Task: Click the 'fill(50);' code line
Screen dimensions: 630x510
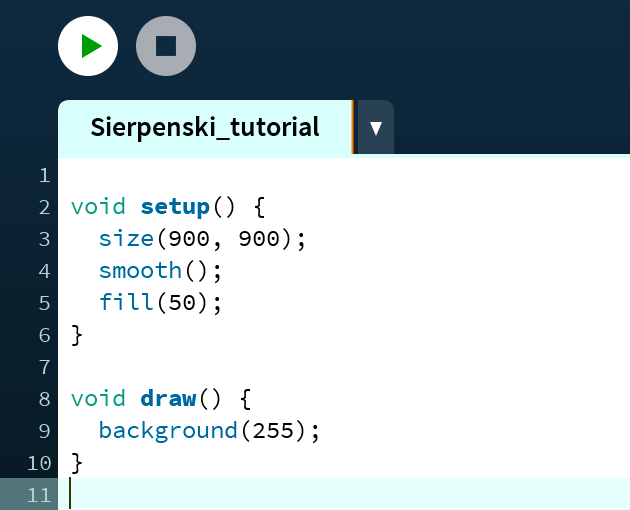Action: (x=160, y=303)
